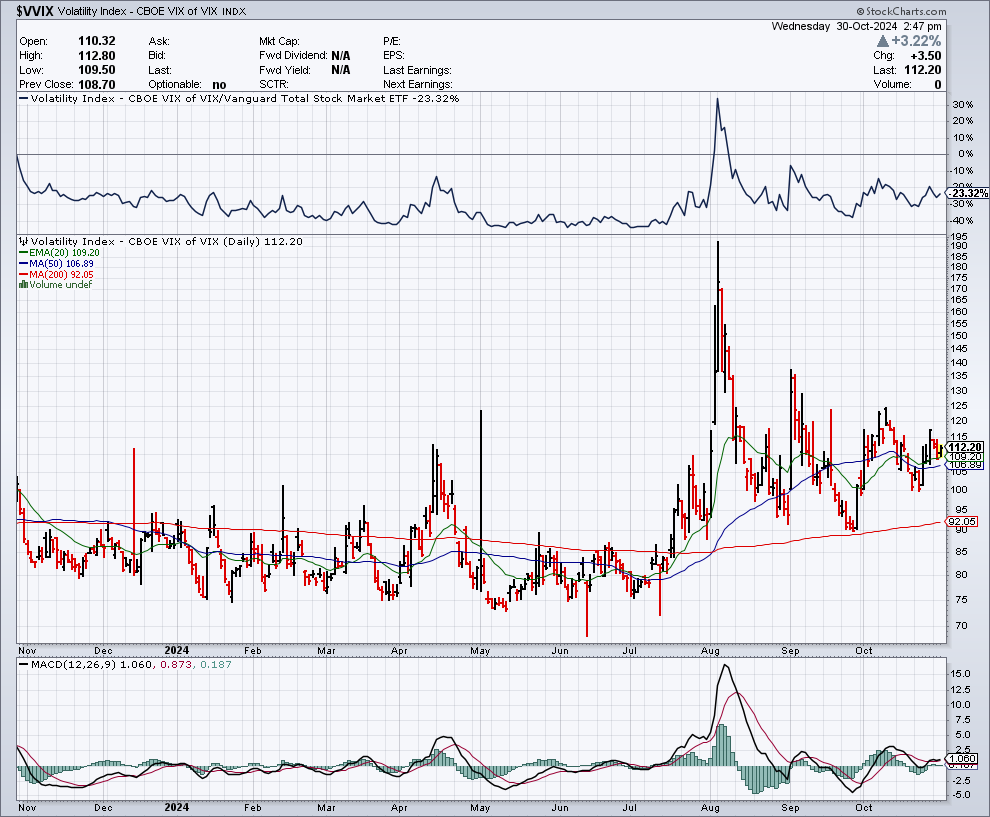Image resolution: width=990 pixels, height=817 pixels.
Task: Click the Chg value +3.50
Action: 926,56
